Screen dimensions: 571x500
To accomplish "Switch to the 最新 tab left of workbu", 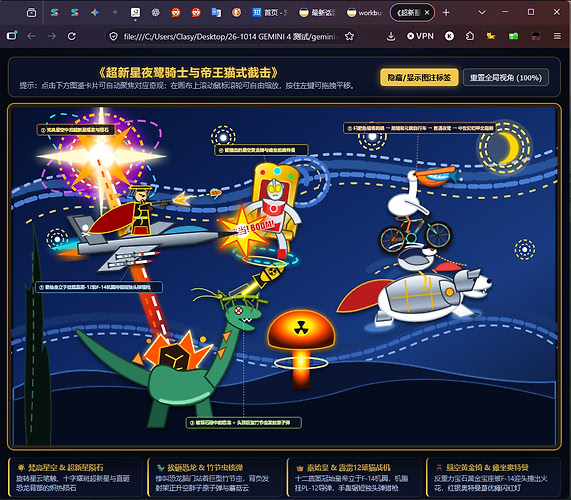I will [x=317, y=13].
